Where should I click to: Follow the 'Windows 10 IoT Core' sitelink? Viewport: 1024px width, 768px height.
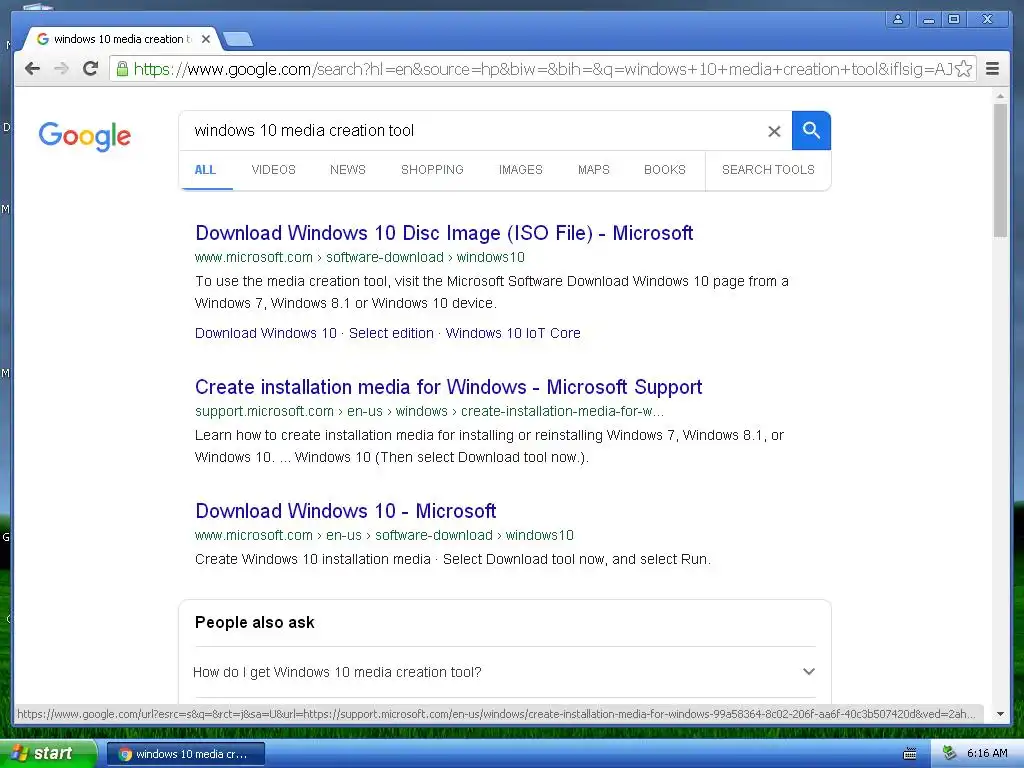513,333
